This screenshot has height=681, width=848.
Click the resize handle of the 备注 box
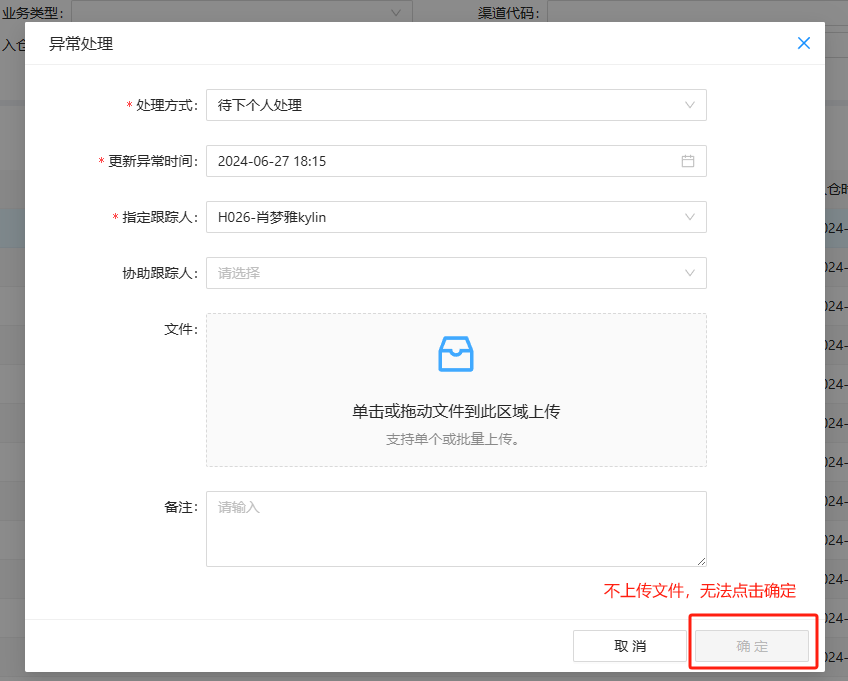click(701, 561)
